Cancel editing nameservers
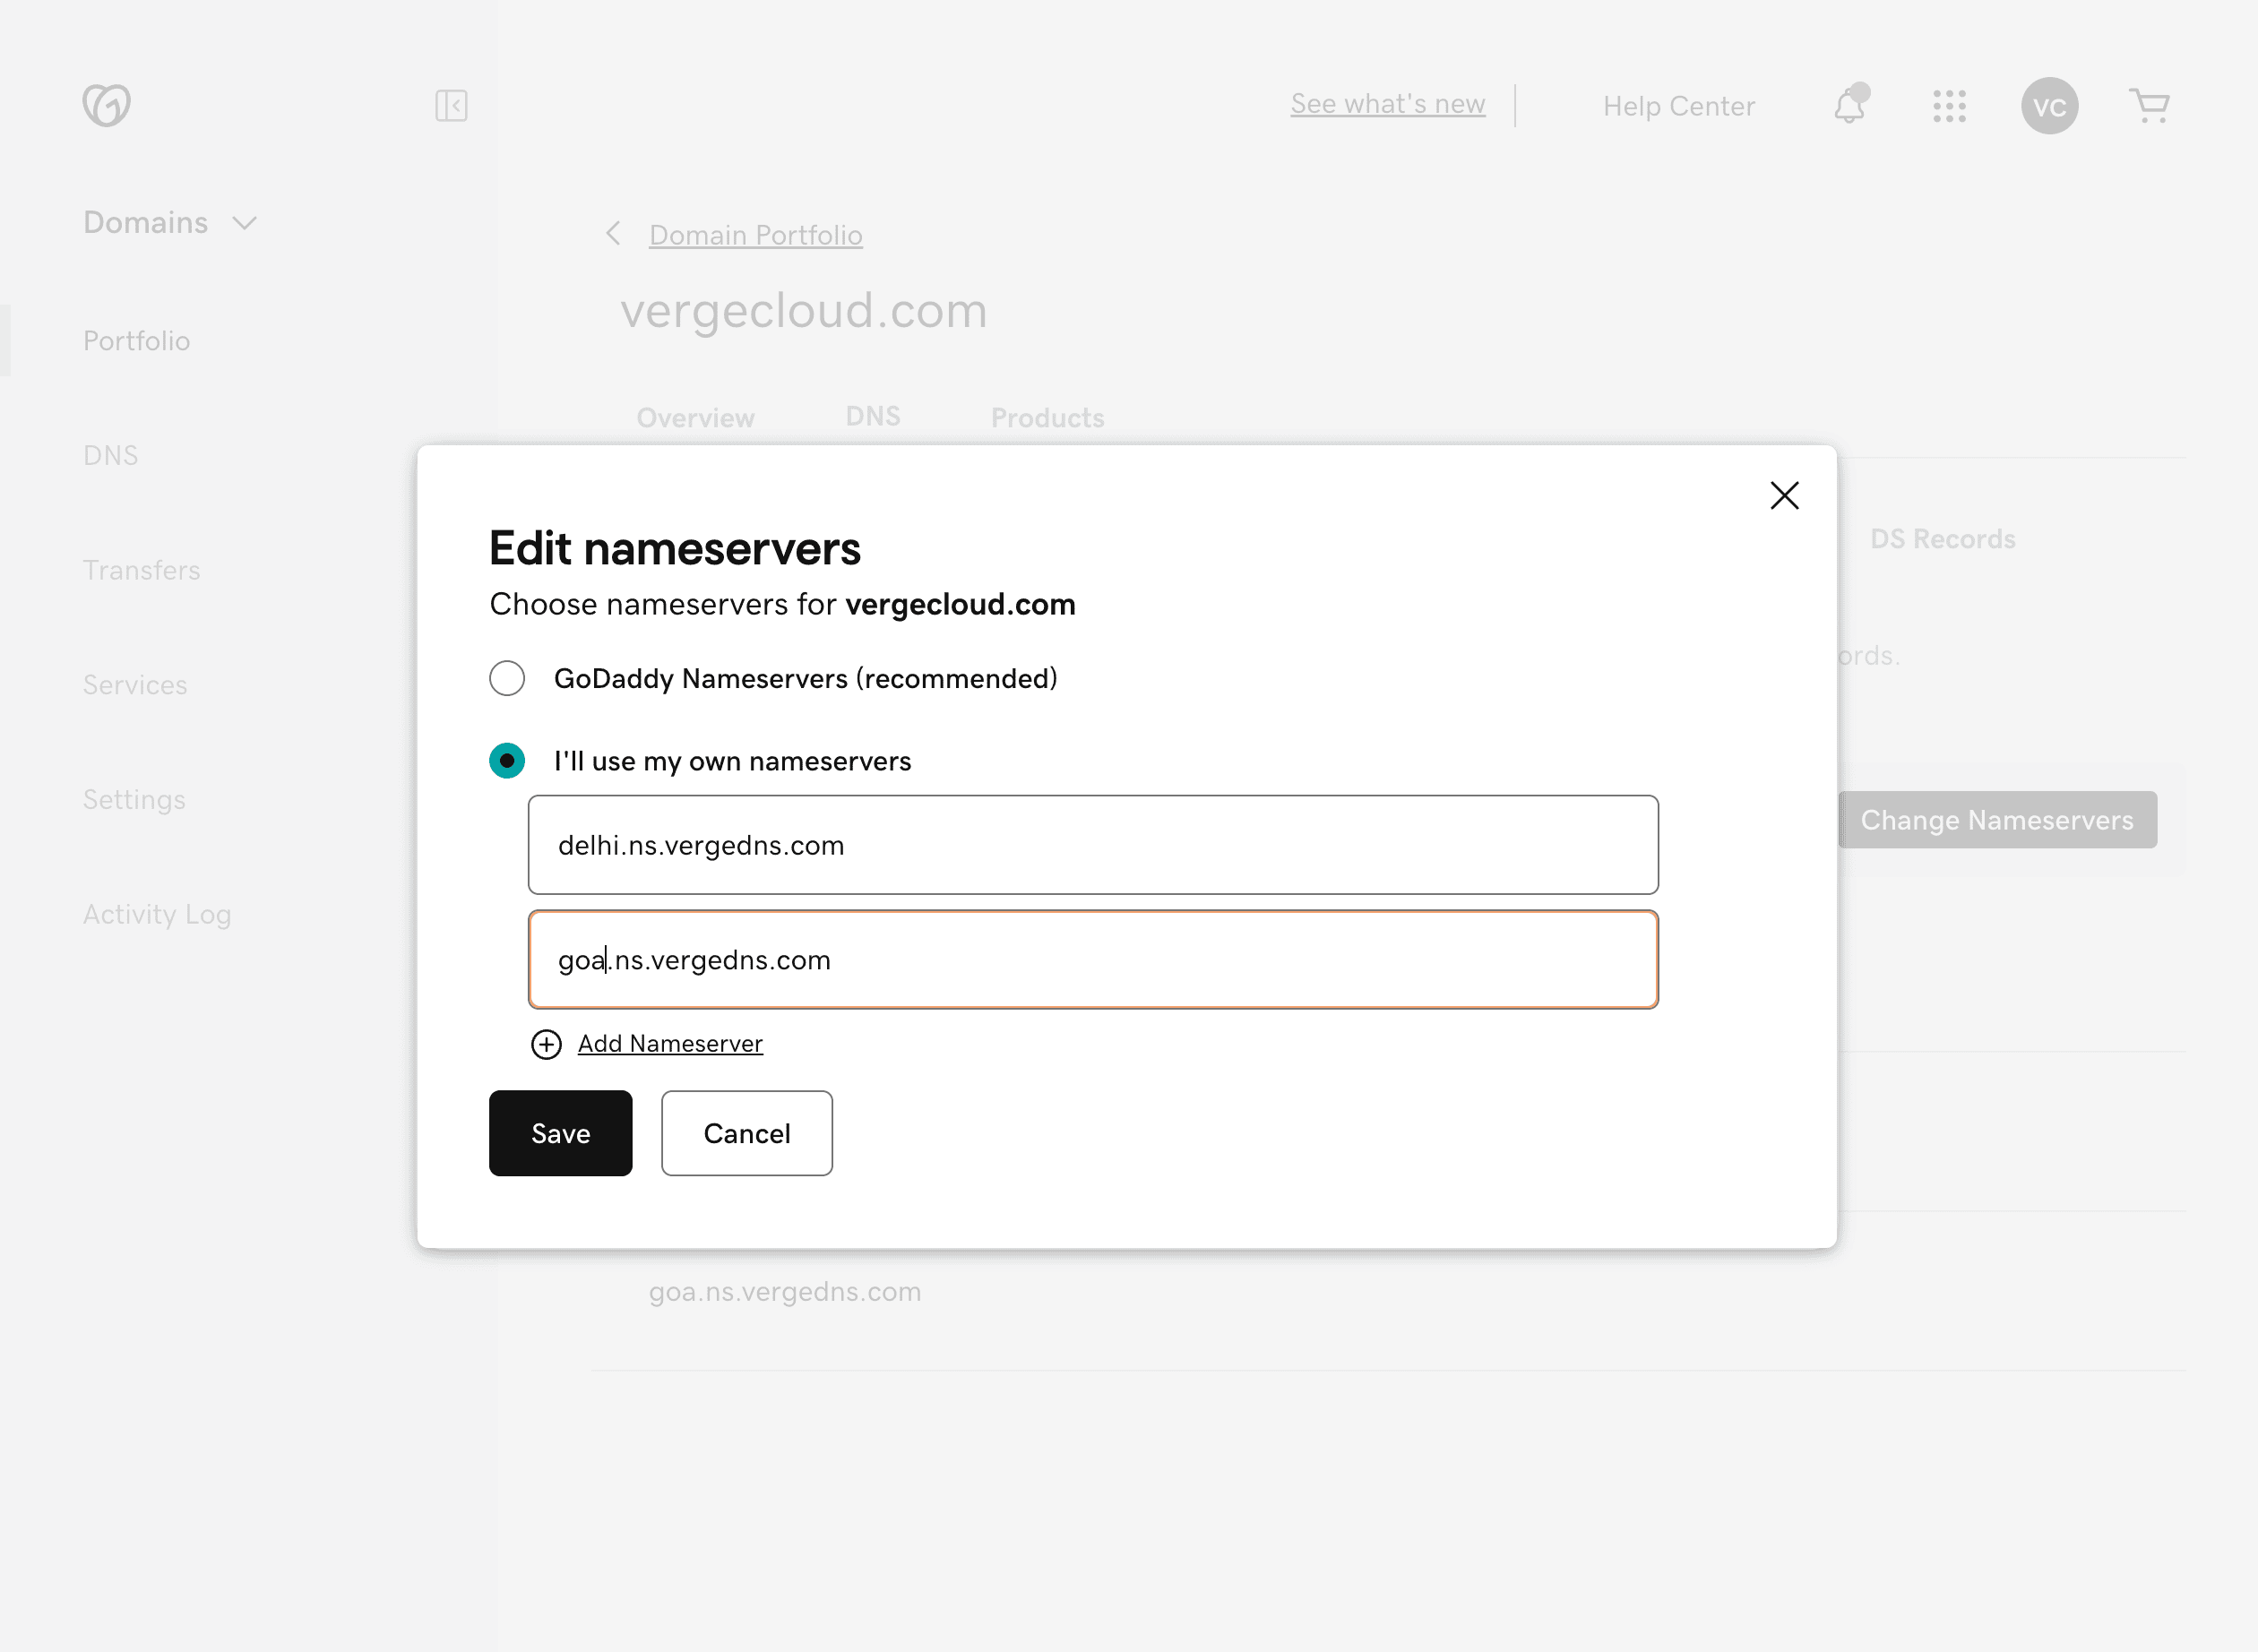The height and width of the screenshot is (1652, 2258). coord(746,1133)
